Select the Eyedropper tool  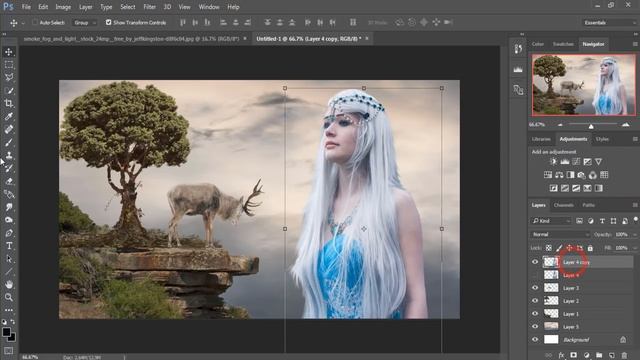(9, 116)
